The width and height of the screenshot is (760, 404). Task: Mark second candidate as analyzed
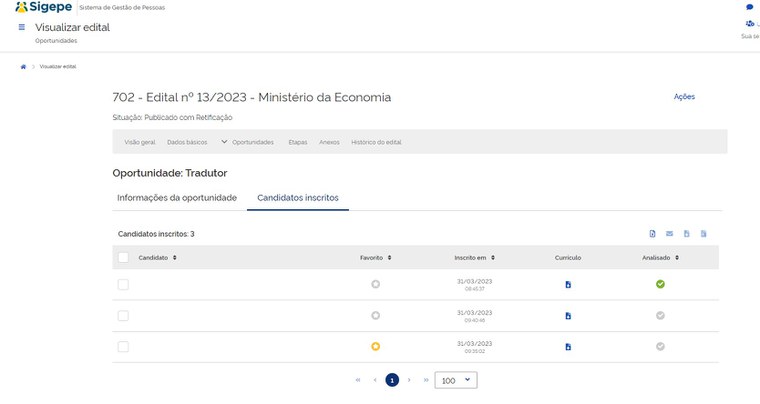[x=660, y=316]
